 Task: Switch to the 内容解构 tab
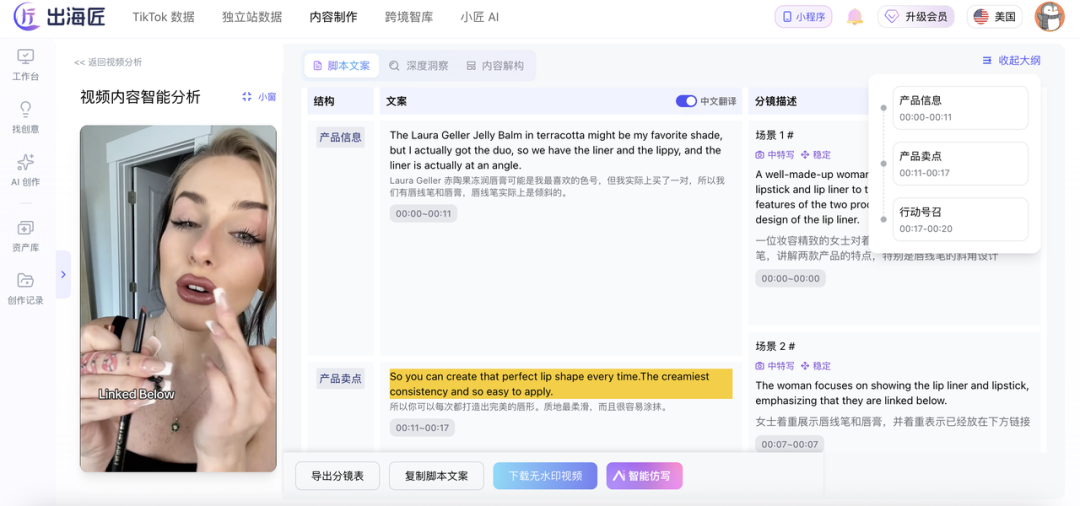(x=495, y=66)
